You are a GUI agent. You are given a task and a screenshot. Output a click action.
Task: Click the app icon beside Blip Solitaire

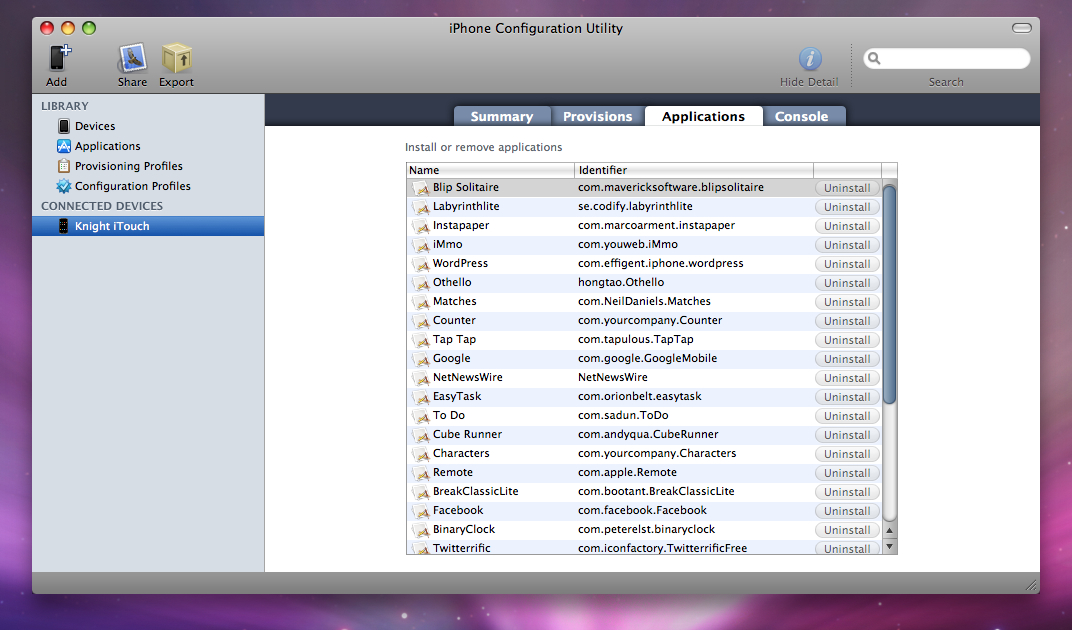click(x=420, y=187)
